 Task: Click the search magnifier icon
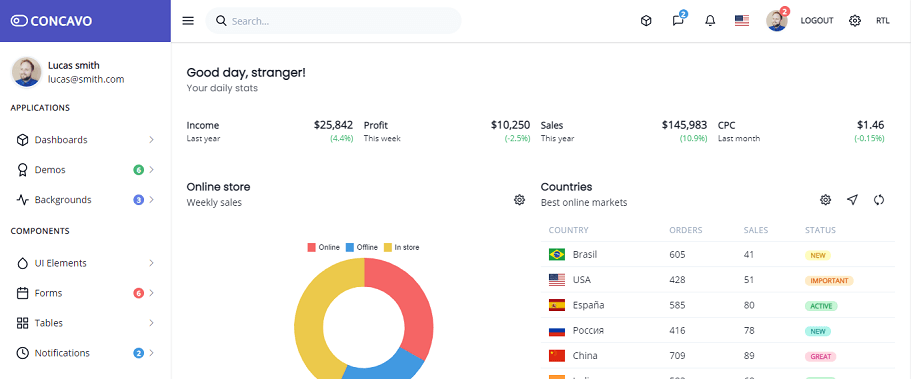click(221, 21)
